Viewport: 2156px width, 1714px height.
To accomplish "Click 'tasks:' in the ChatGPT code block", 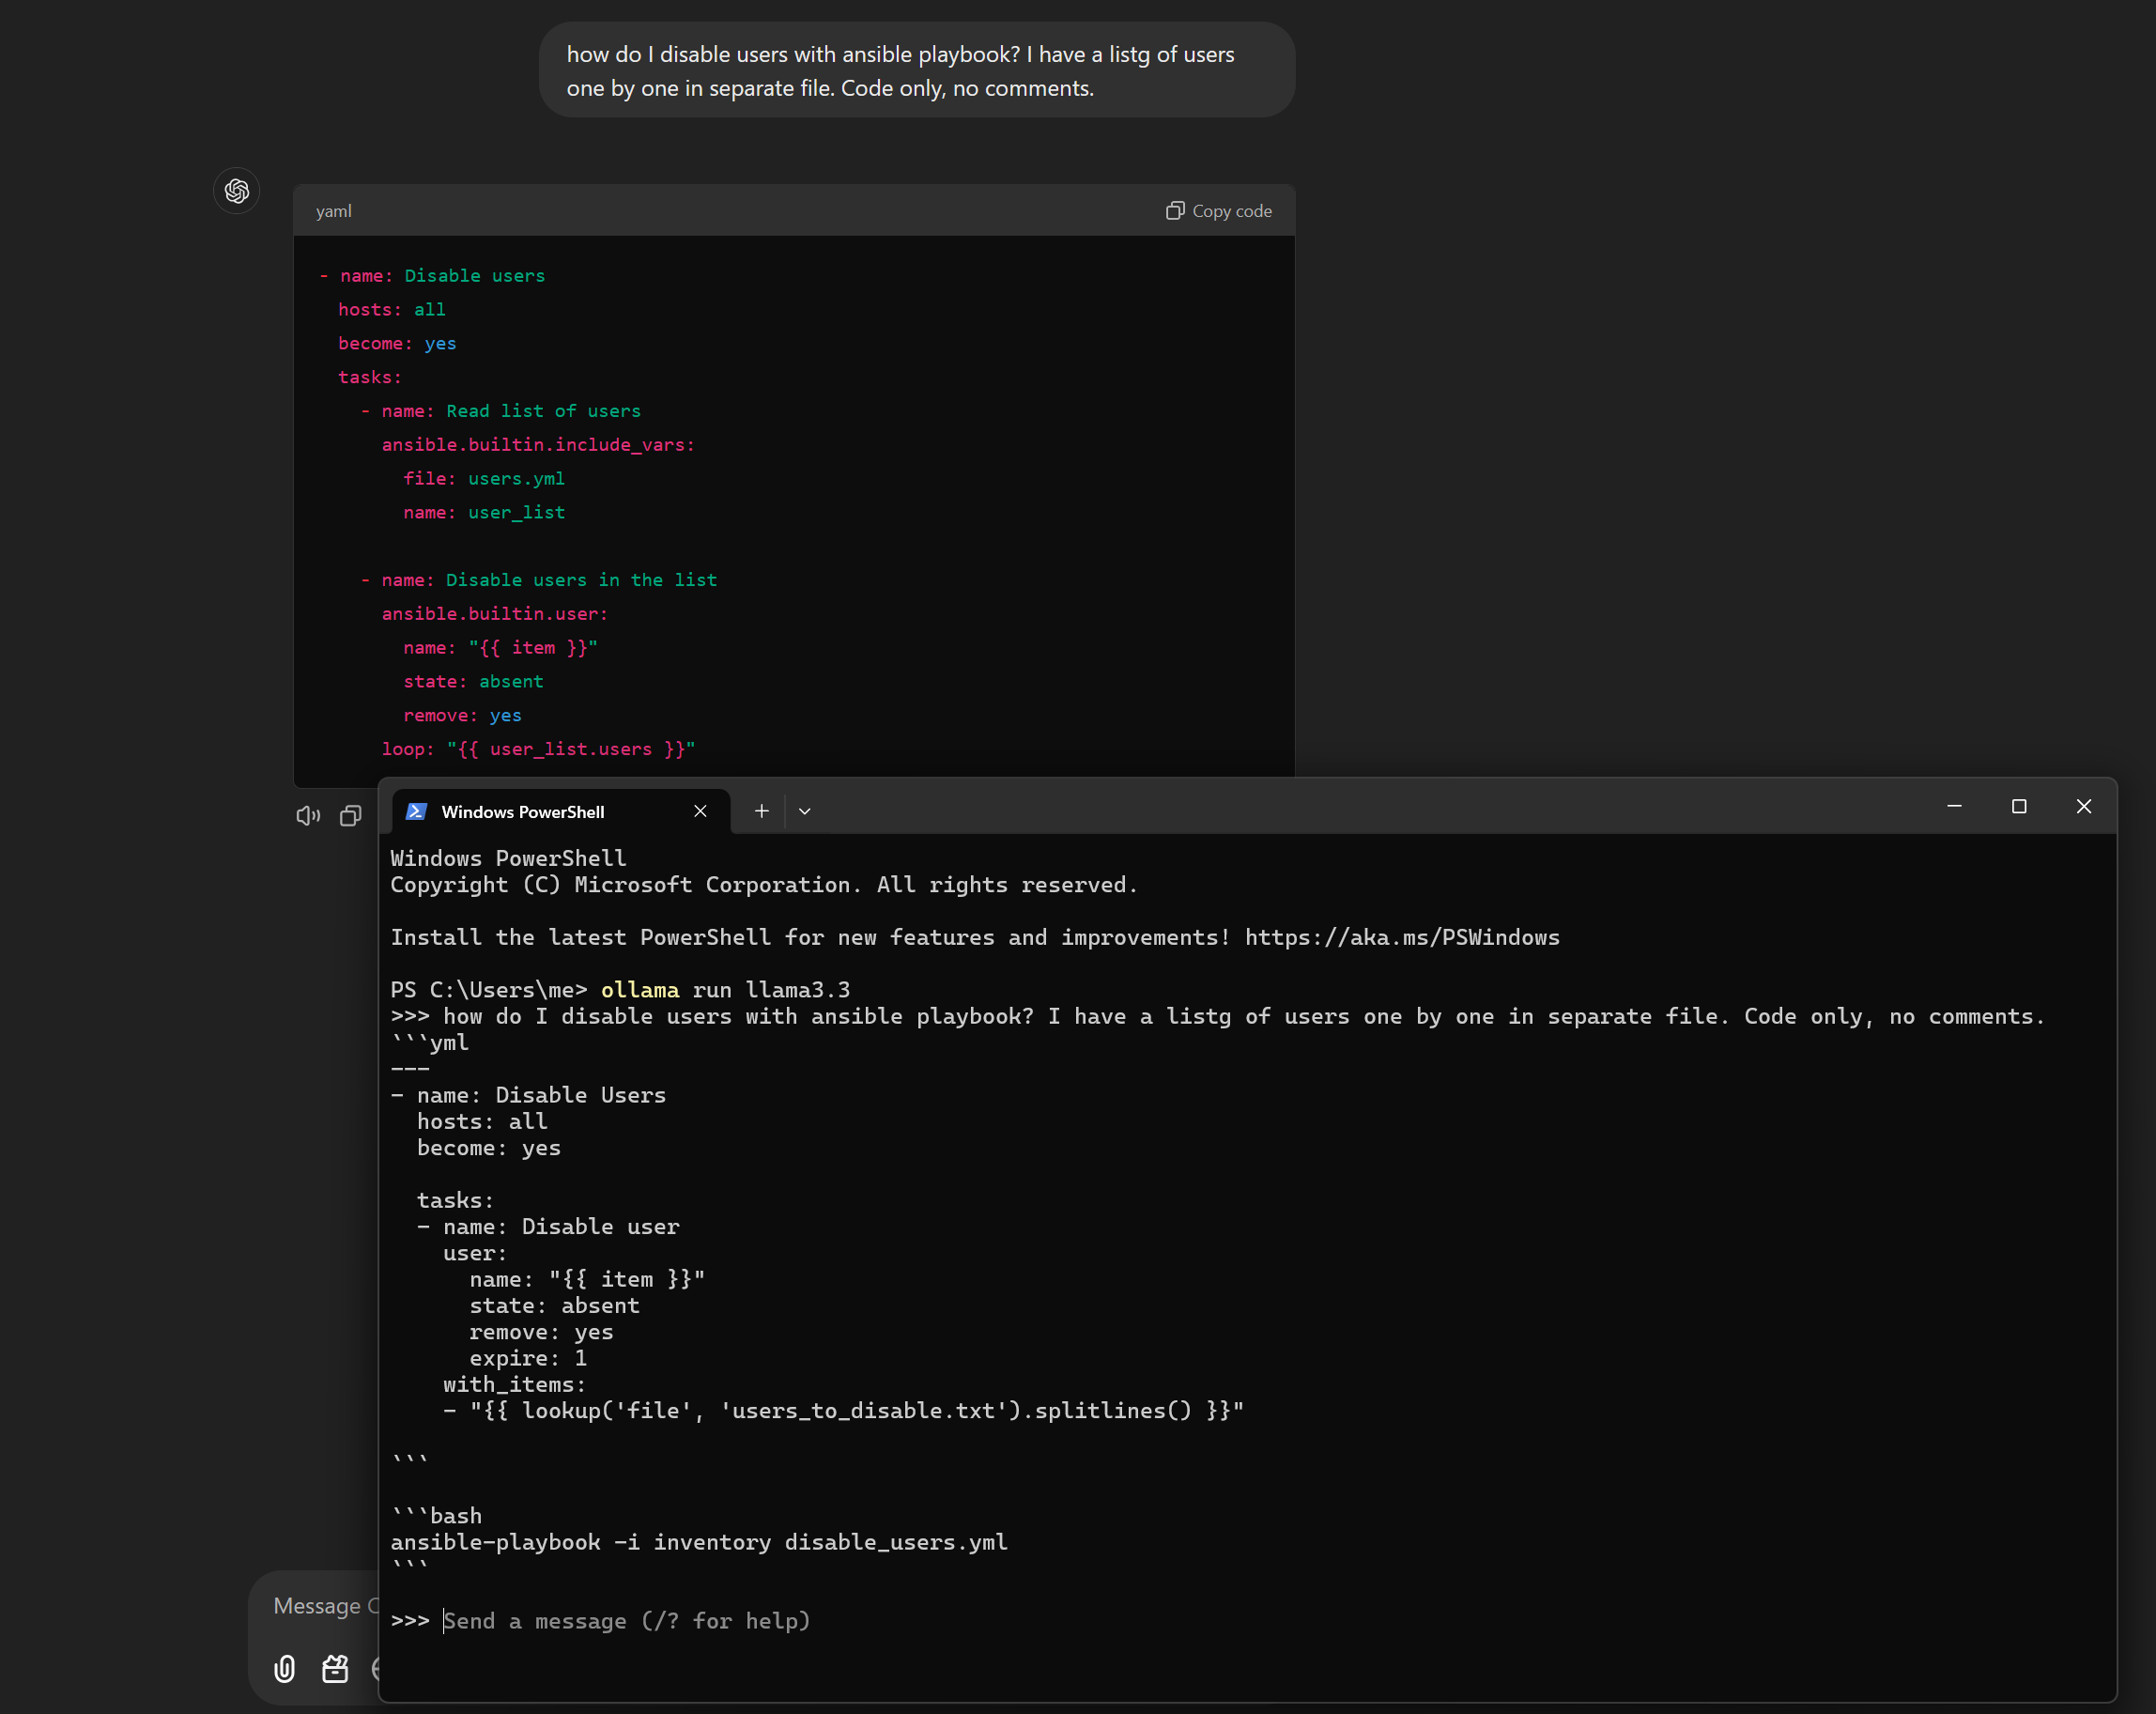I will tap(370, 377).
